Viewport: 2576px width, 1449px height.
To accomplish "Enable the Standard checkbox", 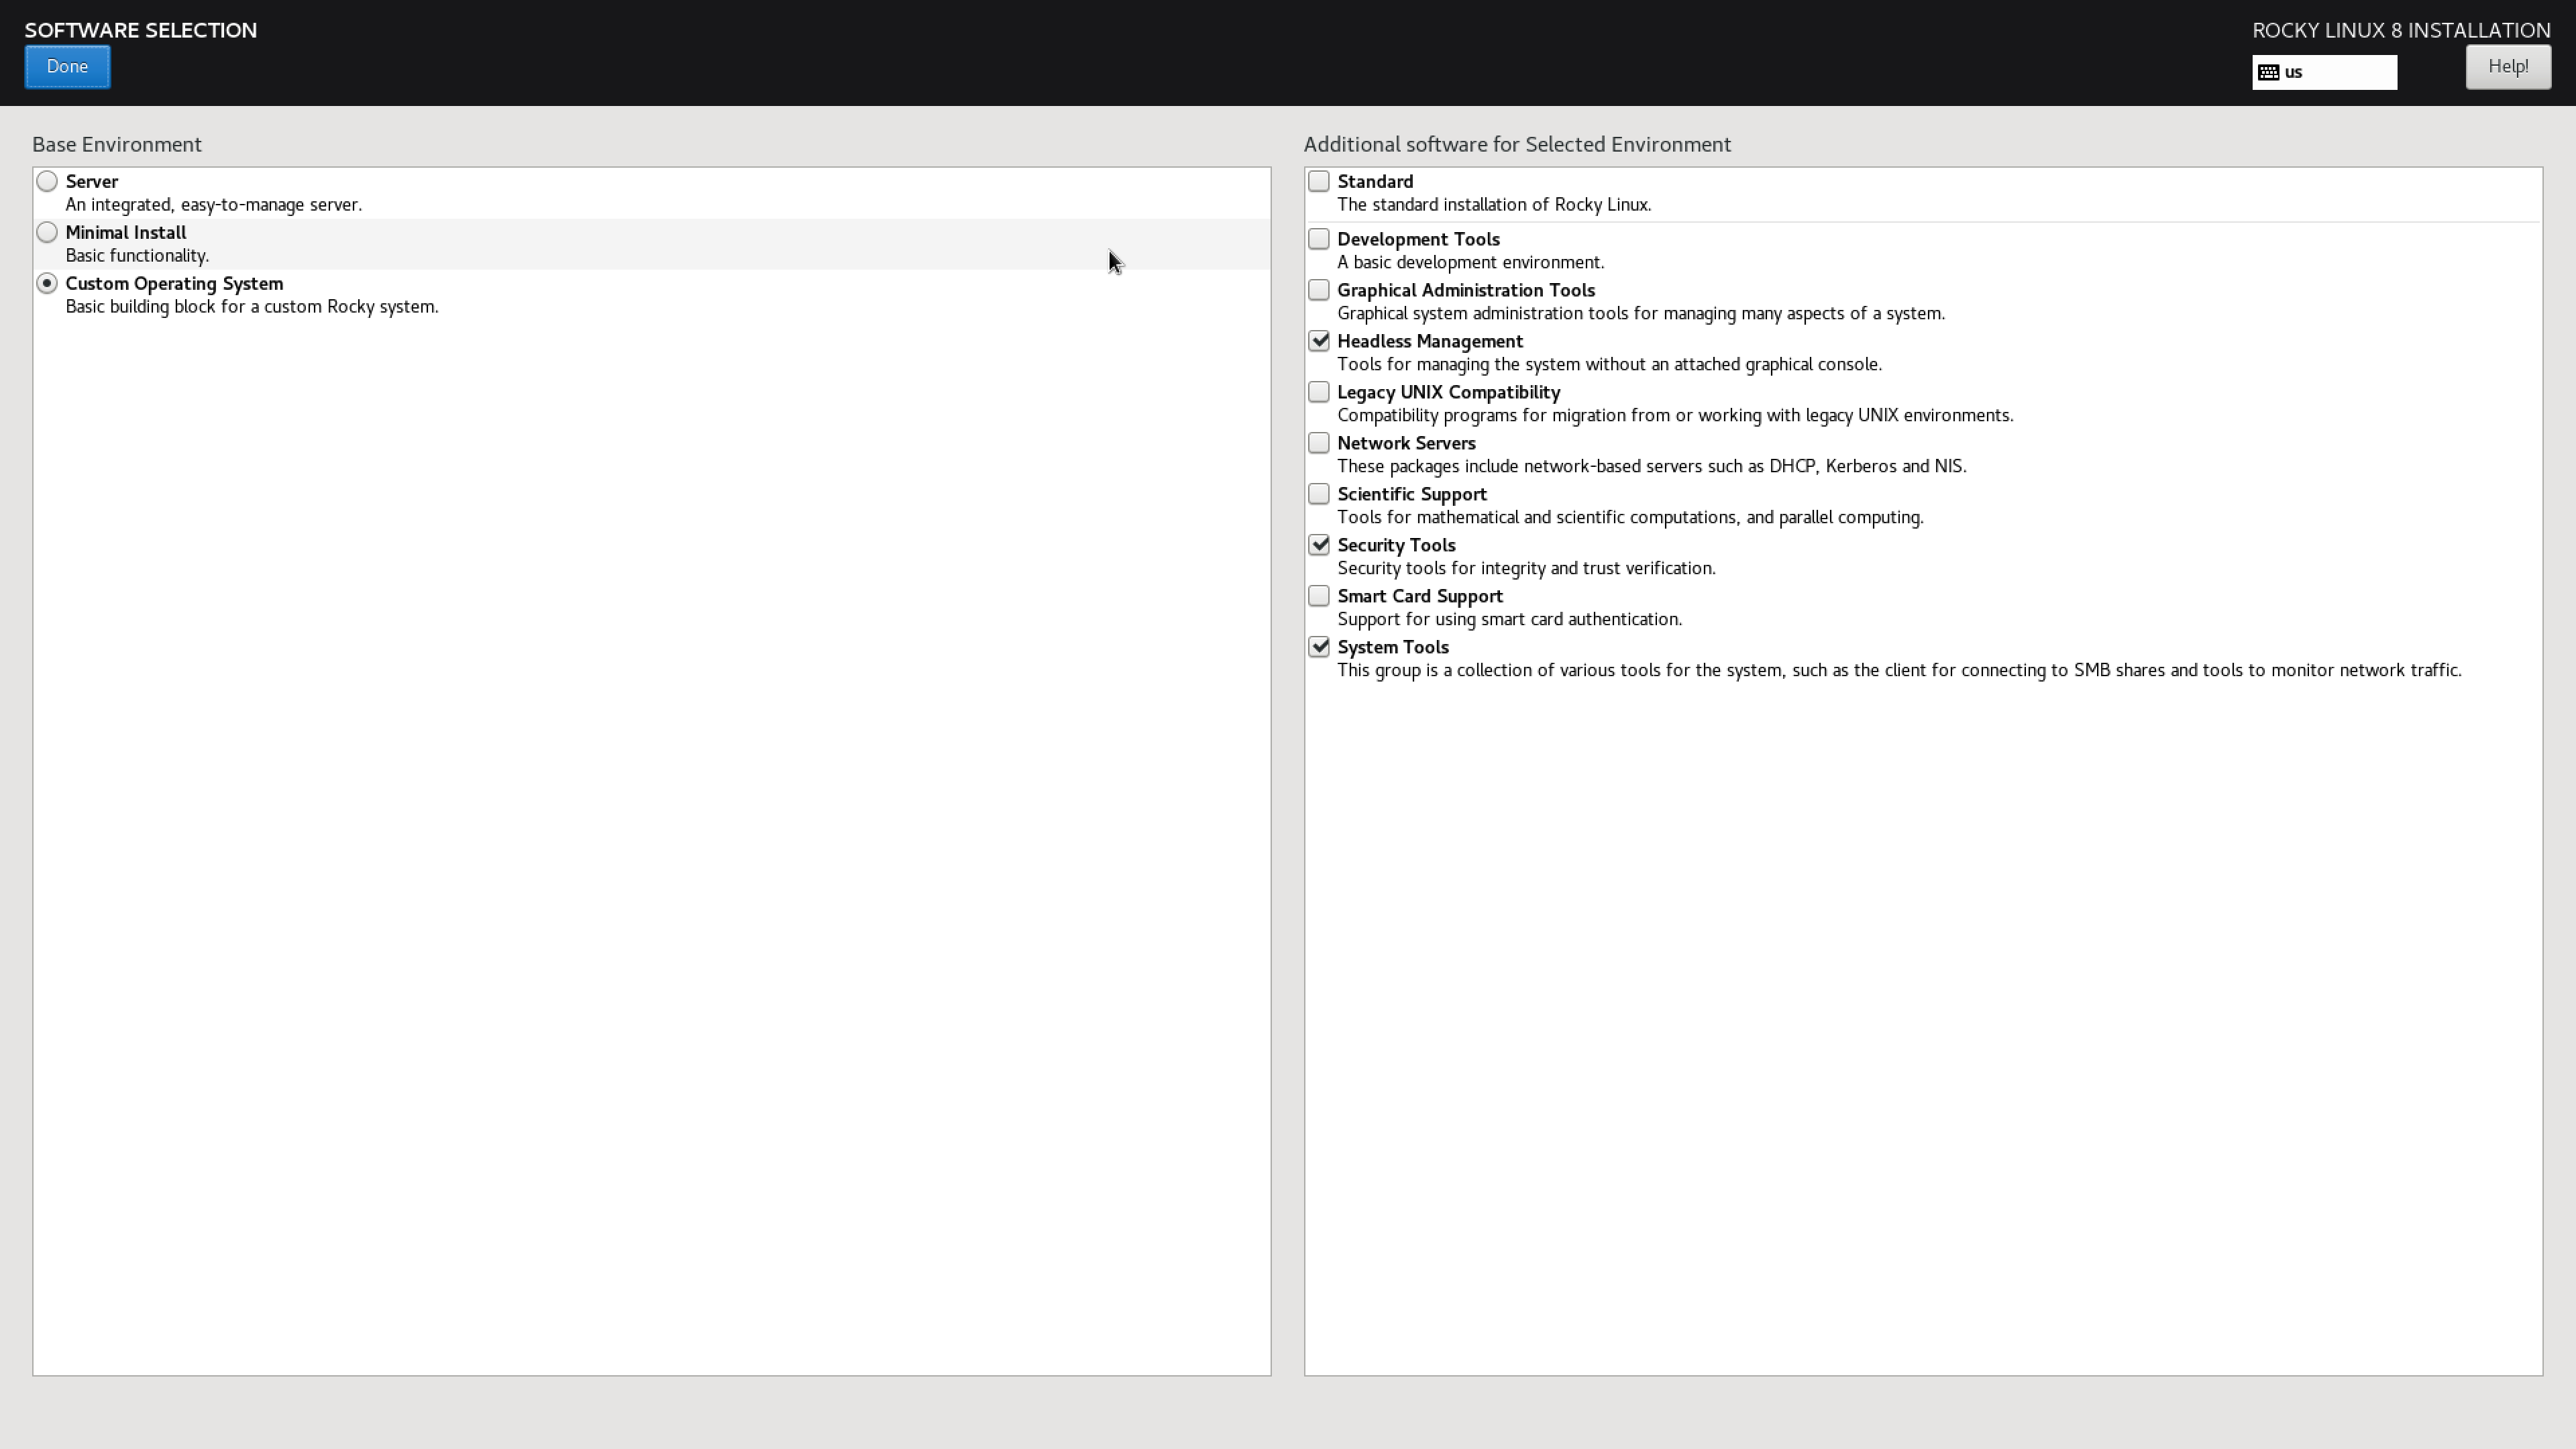I will pos(1319,181).
